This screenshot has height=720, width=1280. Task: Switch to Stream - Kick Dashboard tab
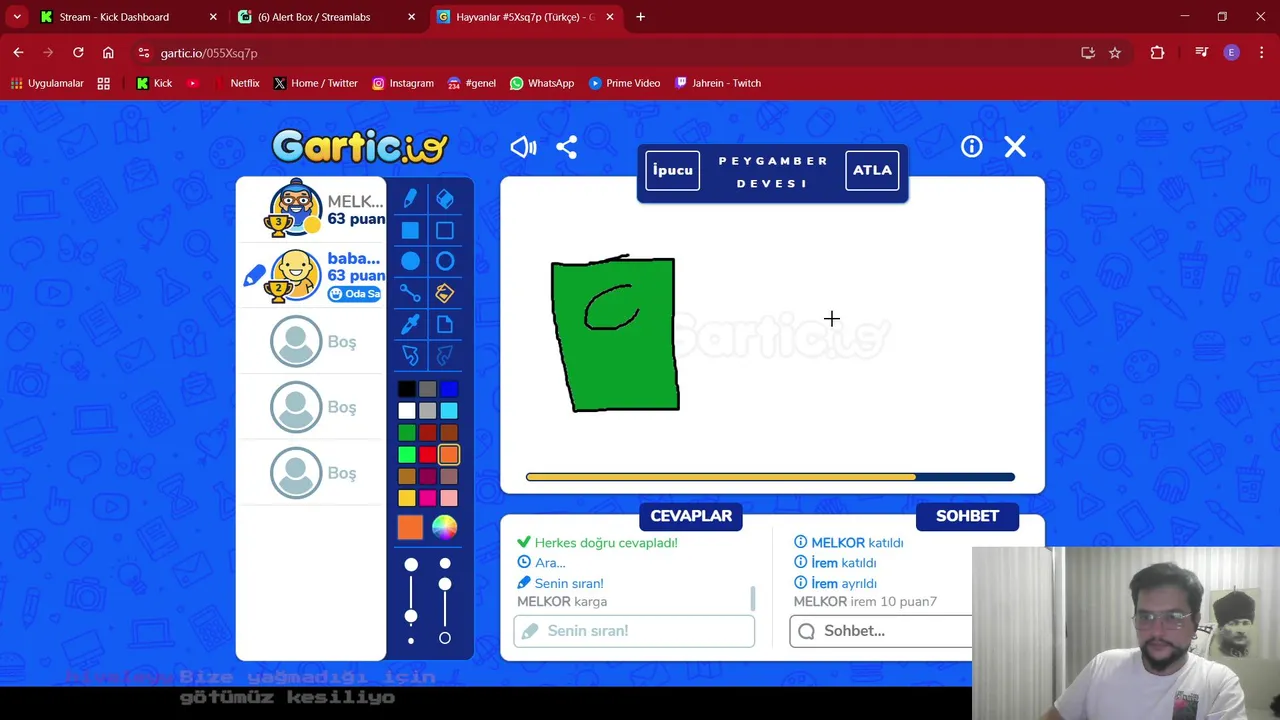[128, 17]
